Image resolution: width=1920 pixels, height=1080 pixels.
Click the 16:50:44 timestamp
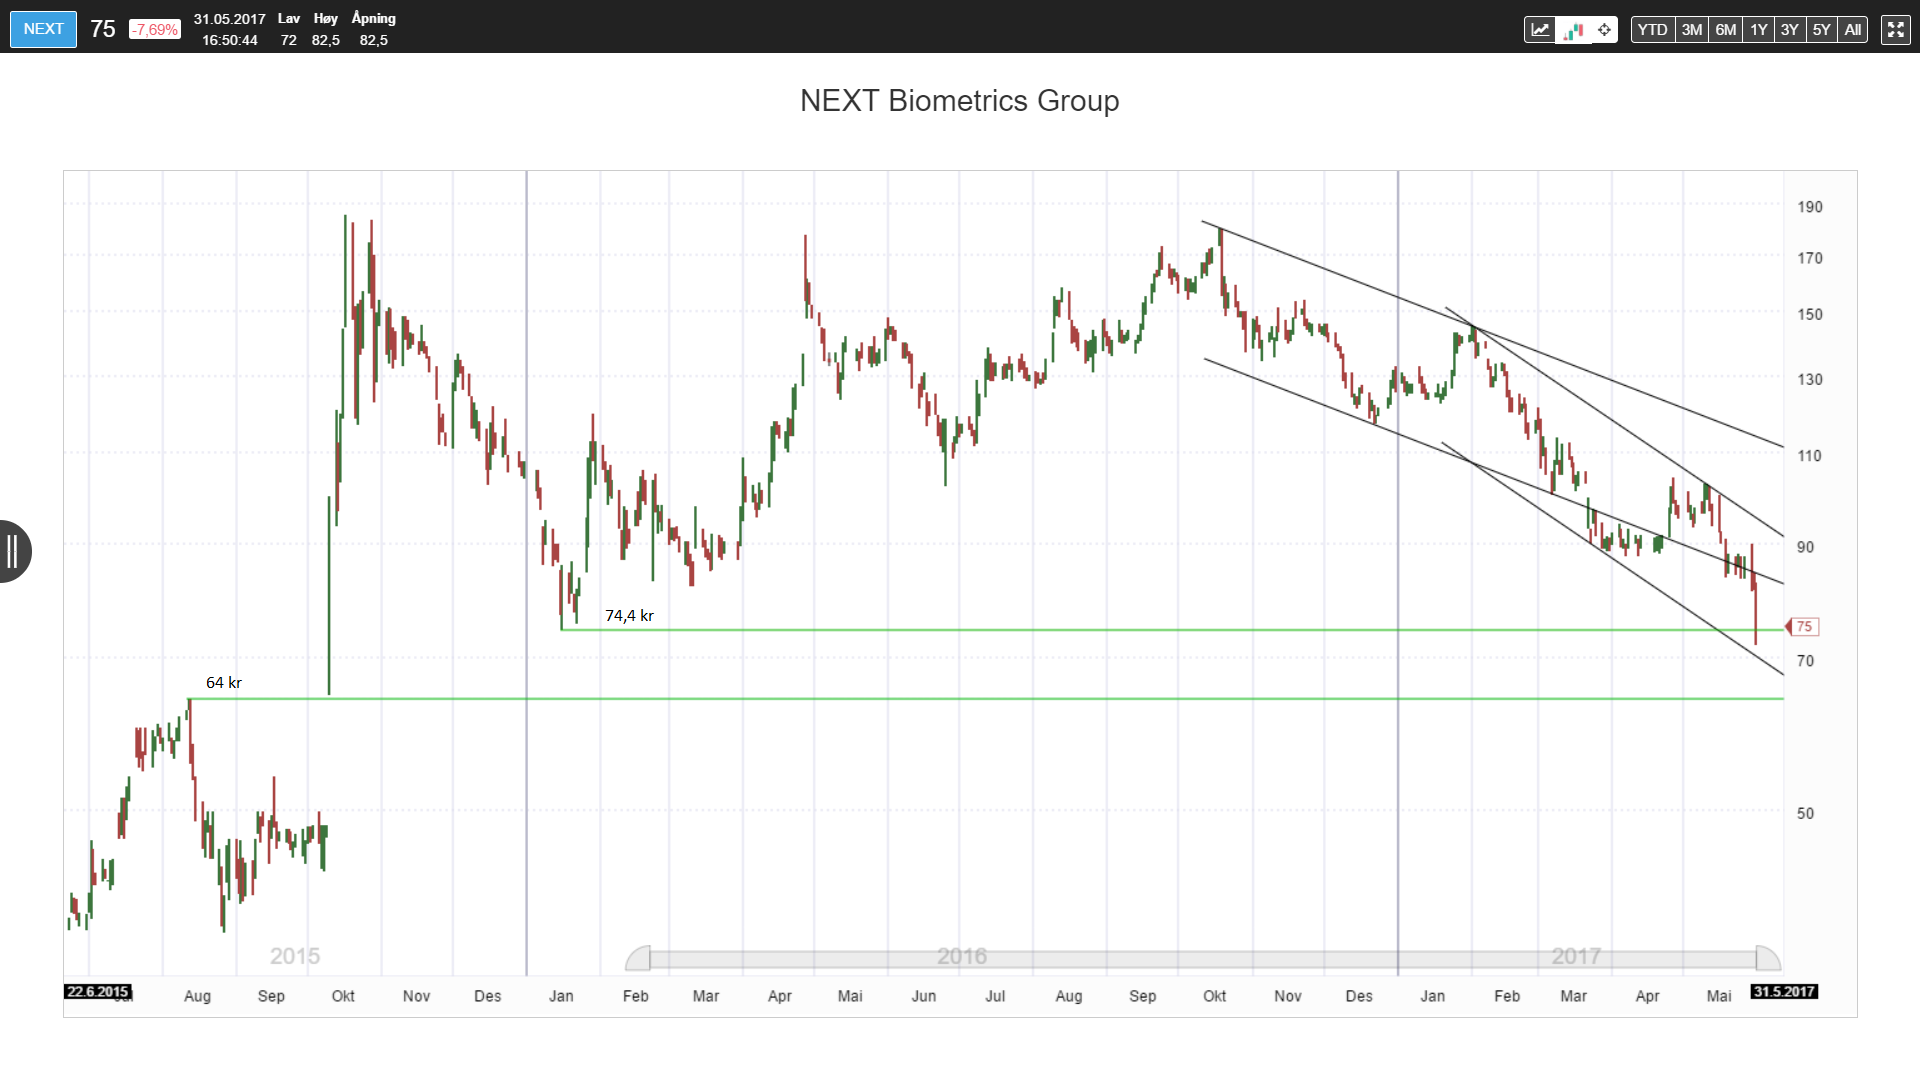tap(230, 40)
